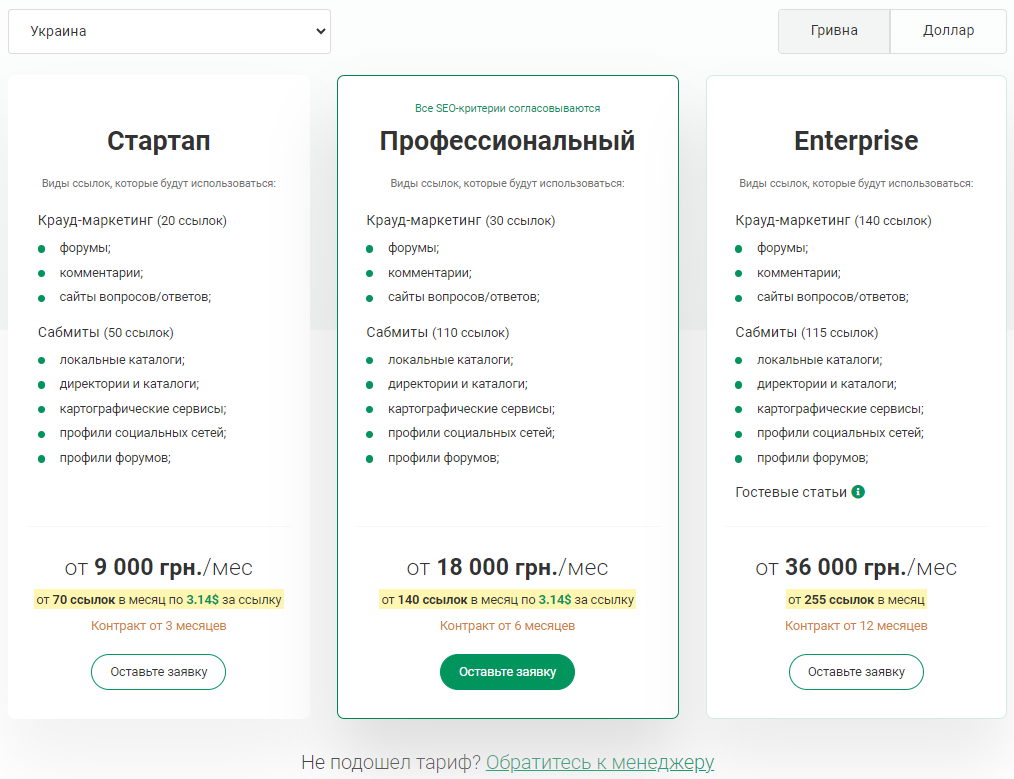
Task: Click the Все SEO-критерии согласовываются label
Action: [x=507, y=108]
